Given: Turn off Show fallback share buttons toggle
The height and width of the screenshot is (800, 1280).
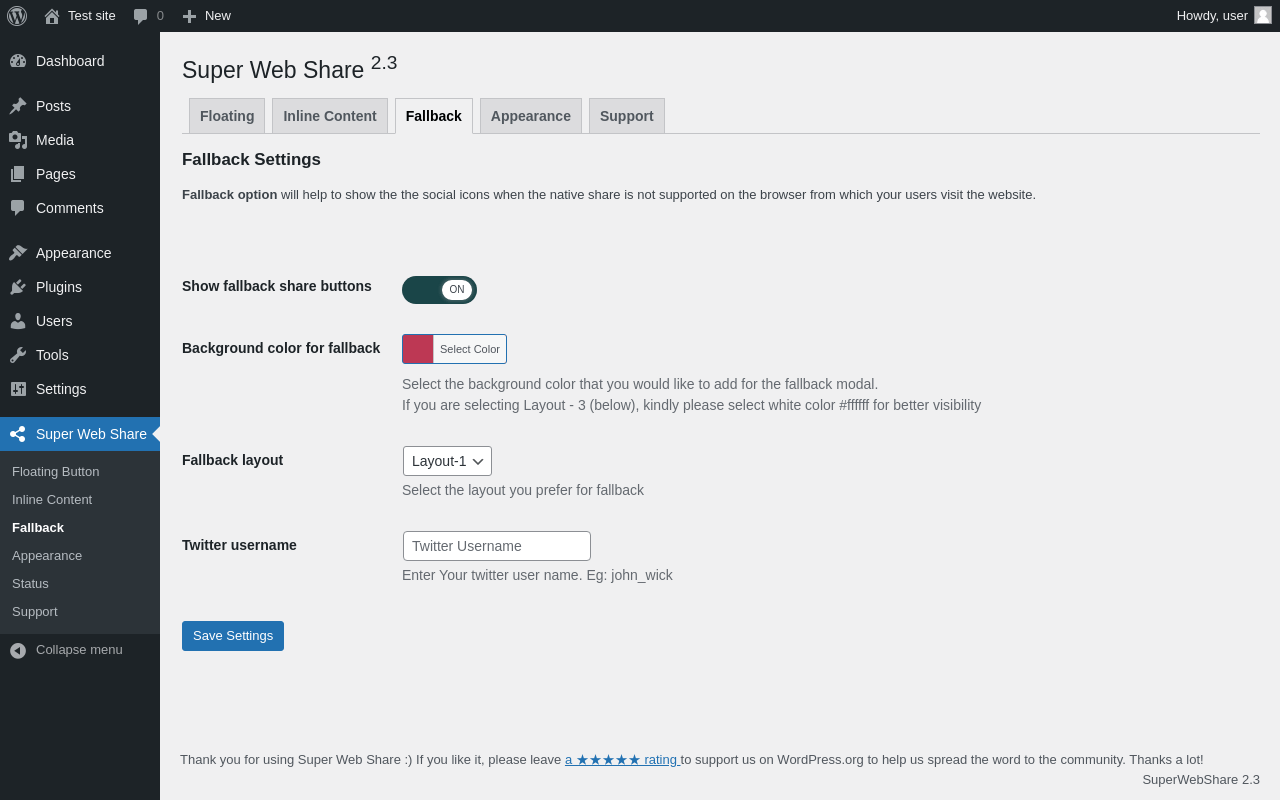Looking at the screenshot, I should pyautogui.click(x=439, y=290).
